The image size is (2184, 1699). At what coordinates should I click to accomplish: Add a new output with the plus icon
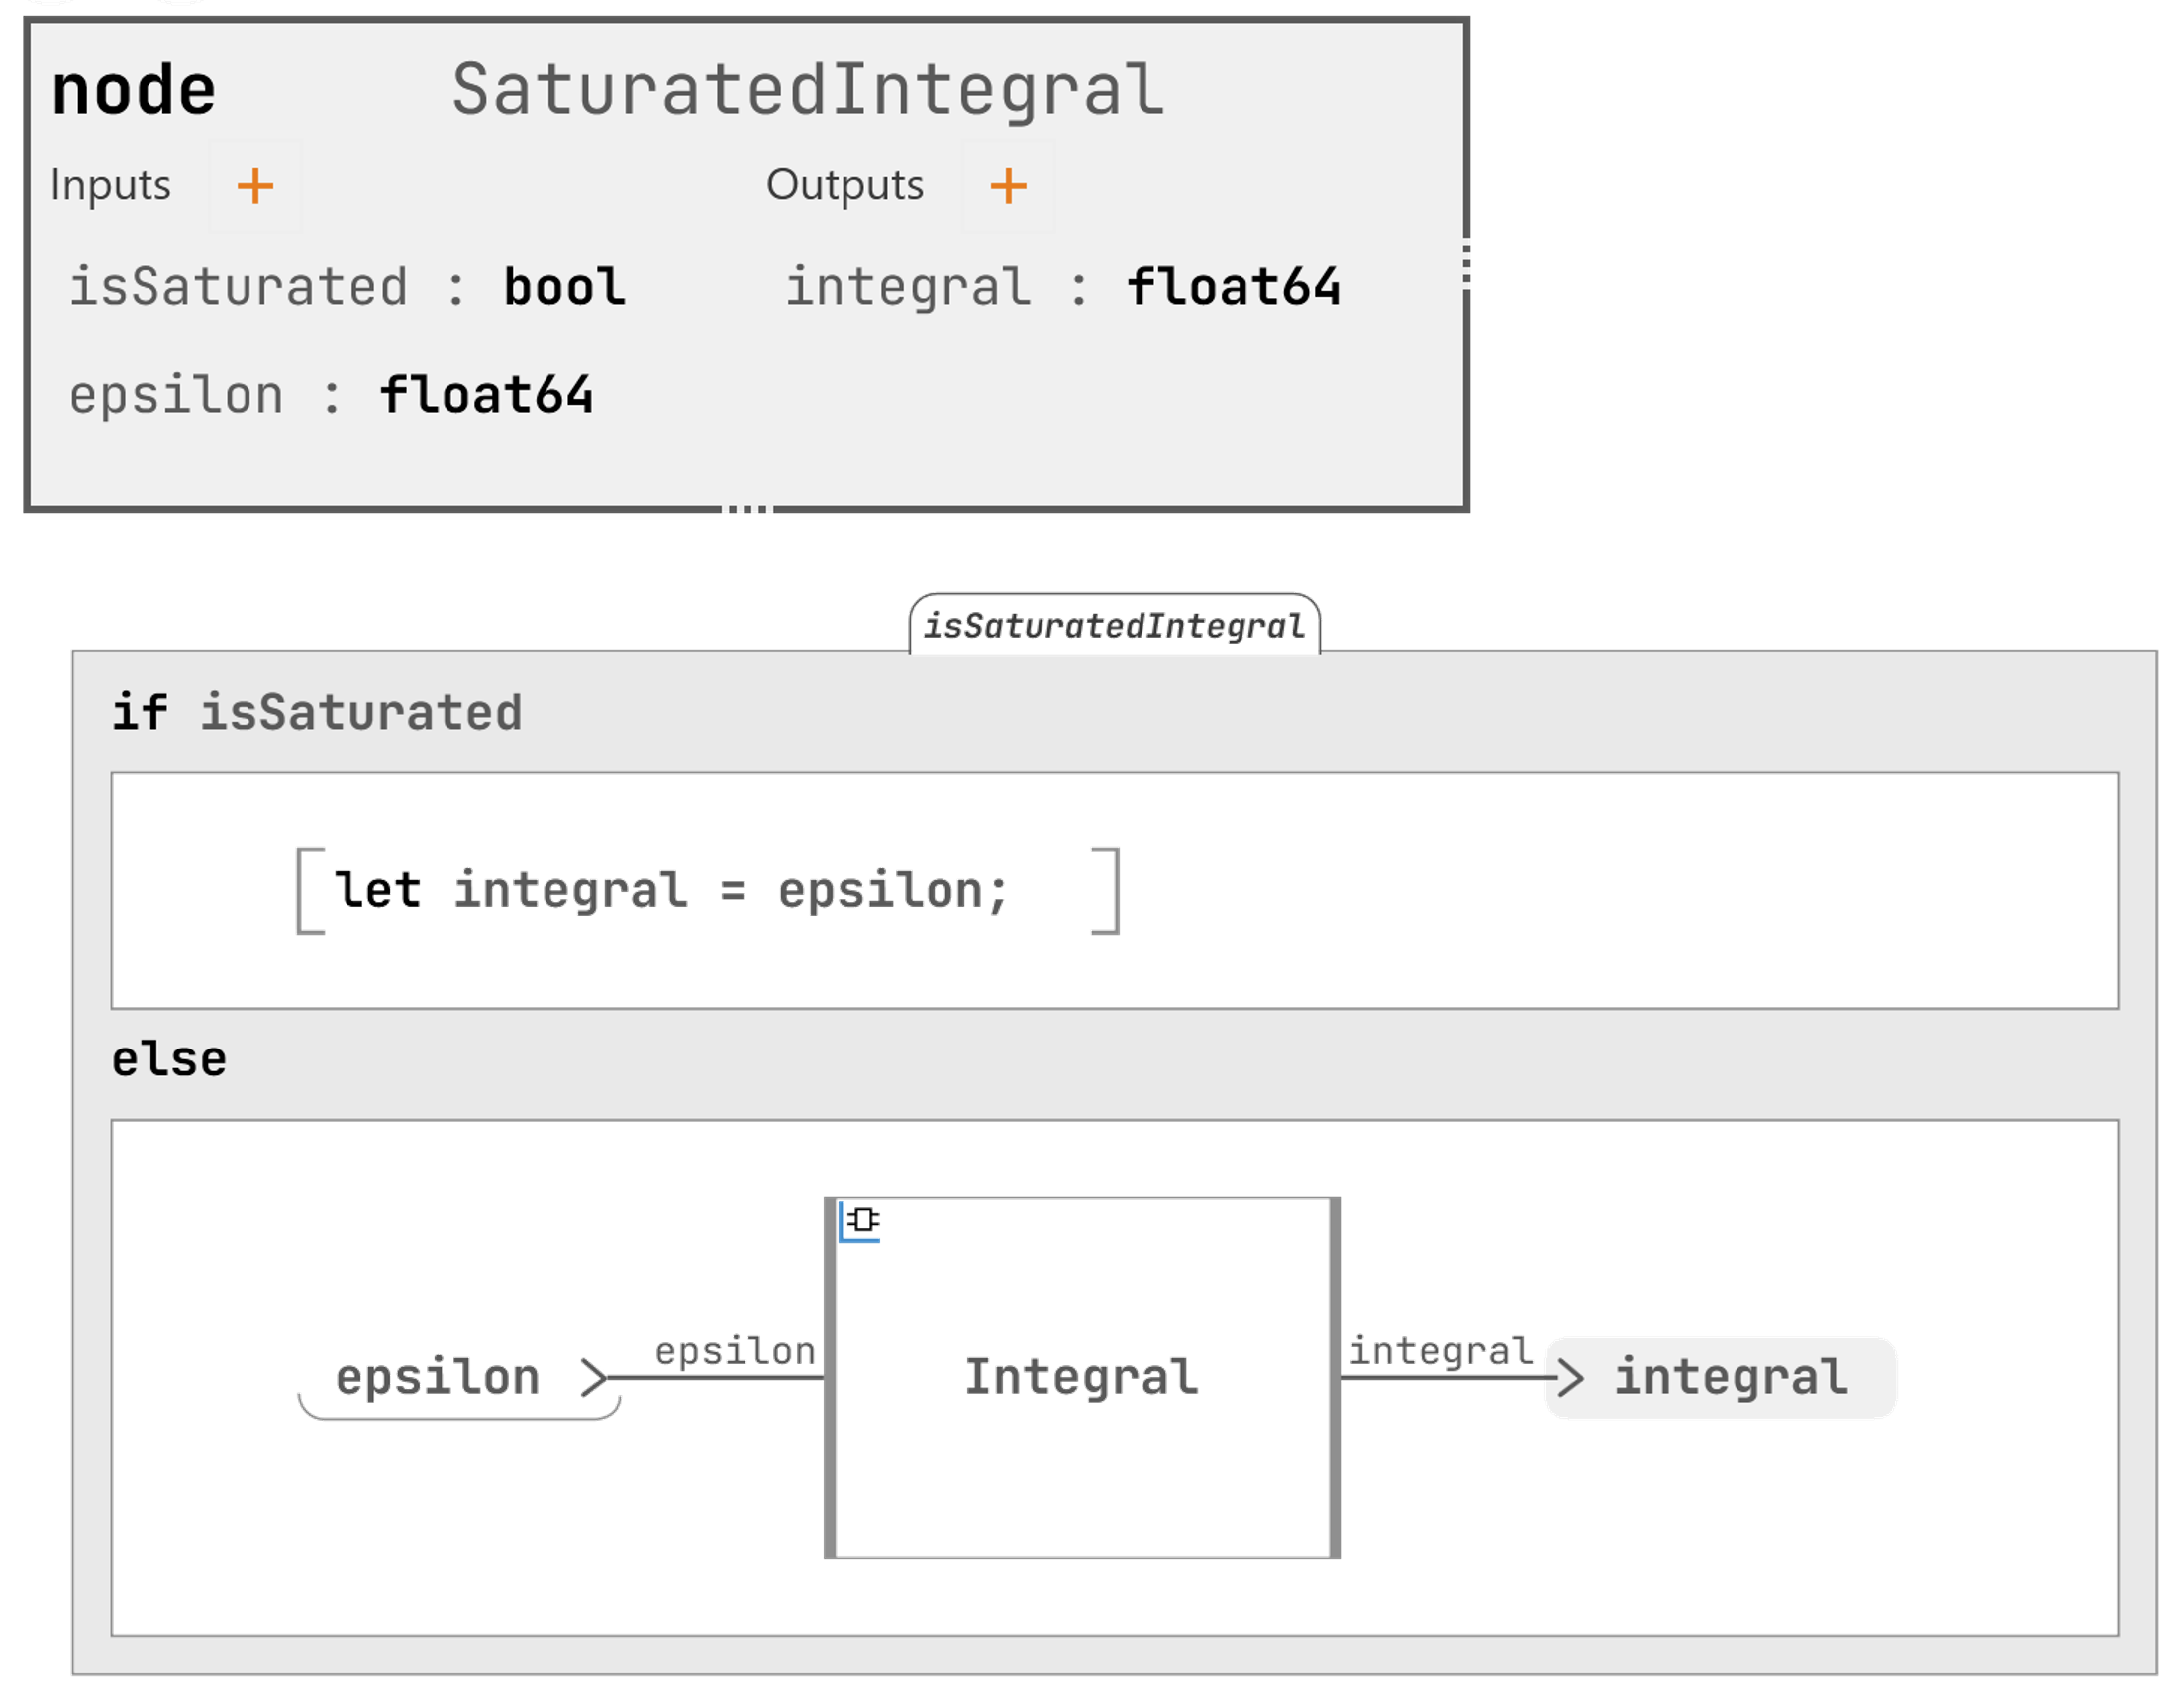(x=1008, y=186)
